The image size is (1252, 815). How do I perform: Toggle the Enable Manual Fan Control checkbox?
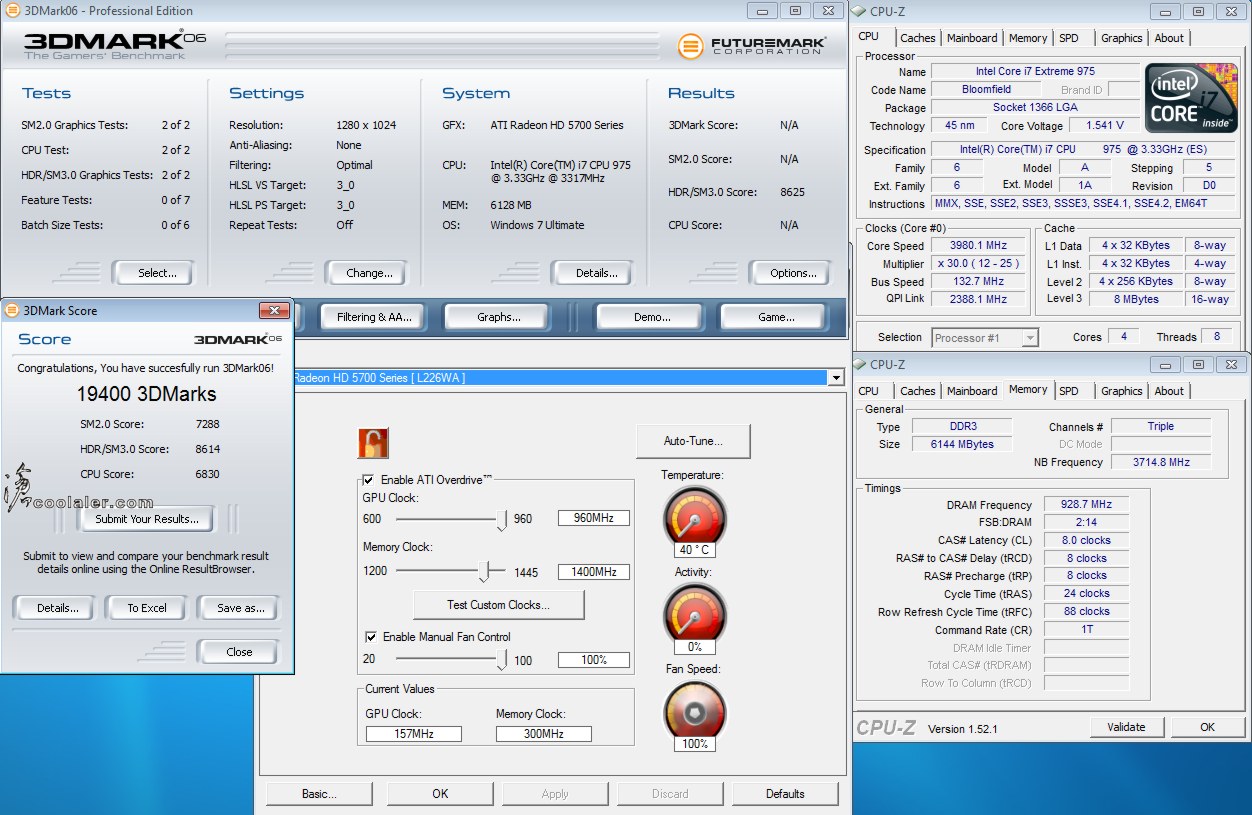370,637
